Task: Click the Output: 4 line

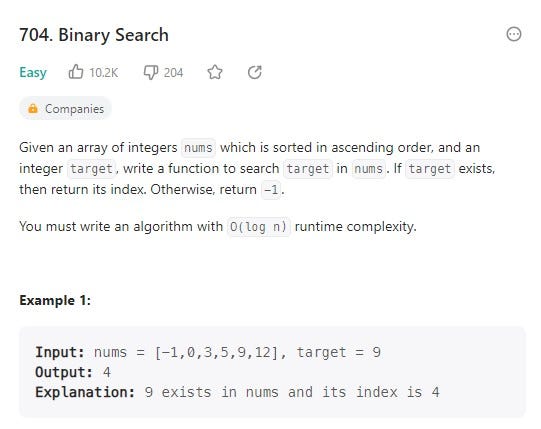Action: click(x=73, y=372)
